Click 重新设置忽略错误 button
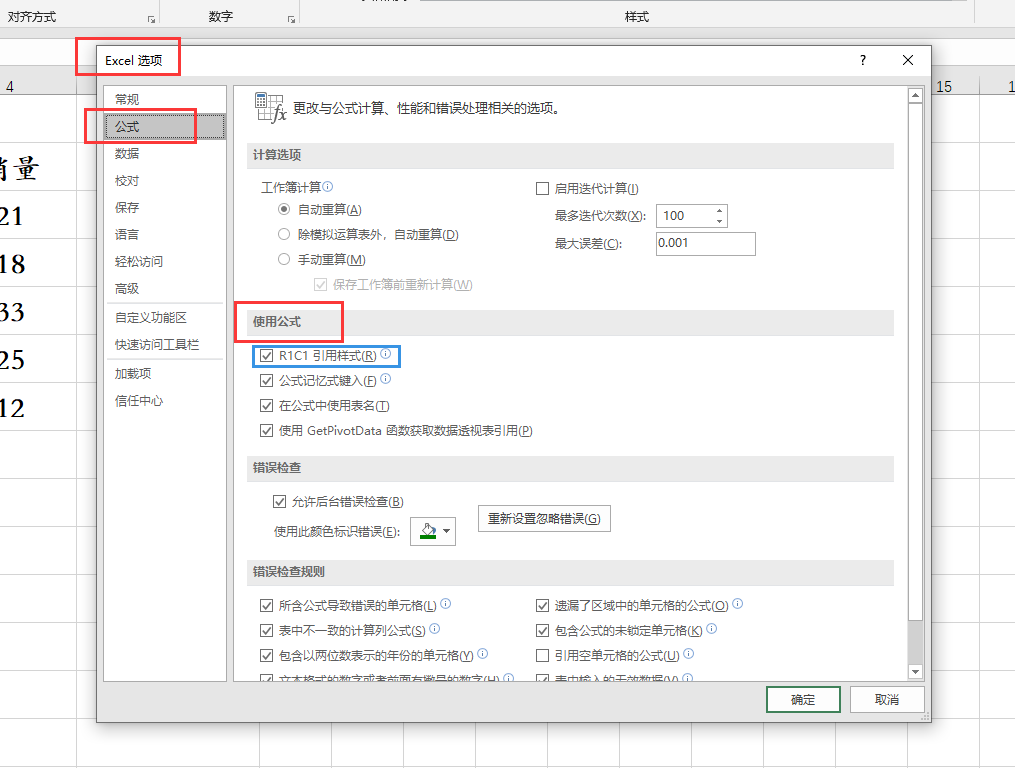The image size is (1015, 768). (544, 519)
